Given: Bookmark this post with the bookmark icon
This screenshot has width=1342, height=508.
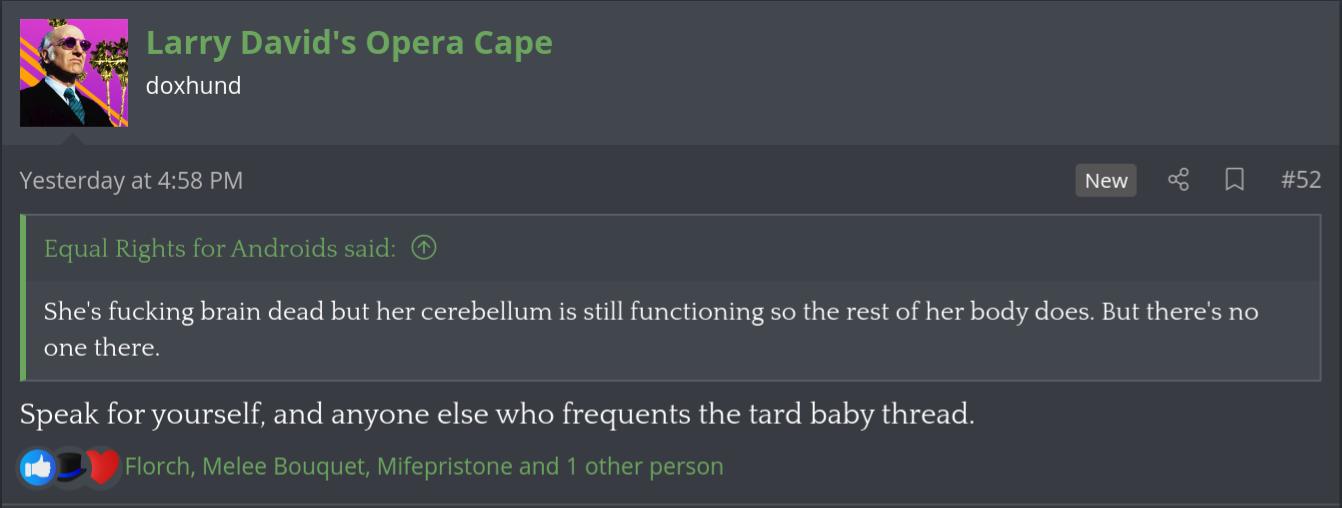Looking at the screenshot, I should (x=1234, y=180).
